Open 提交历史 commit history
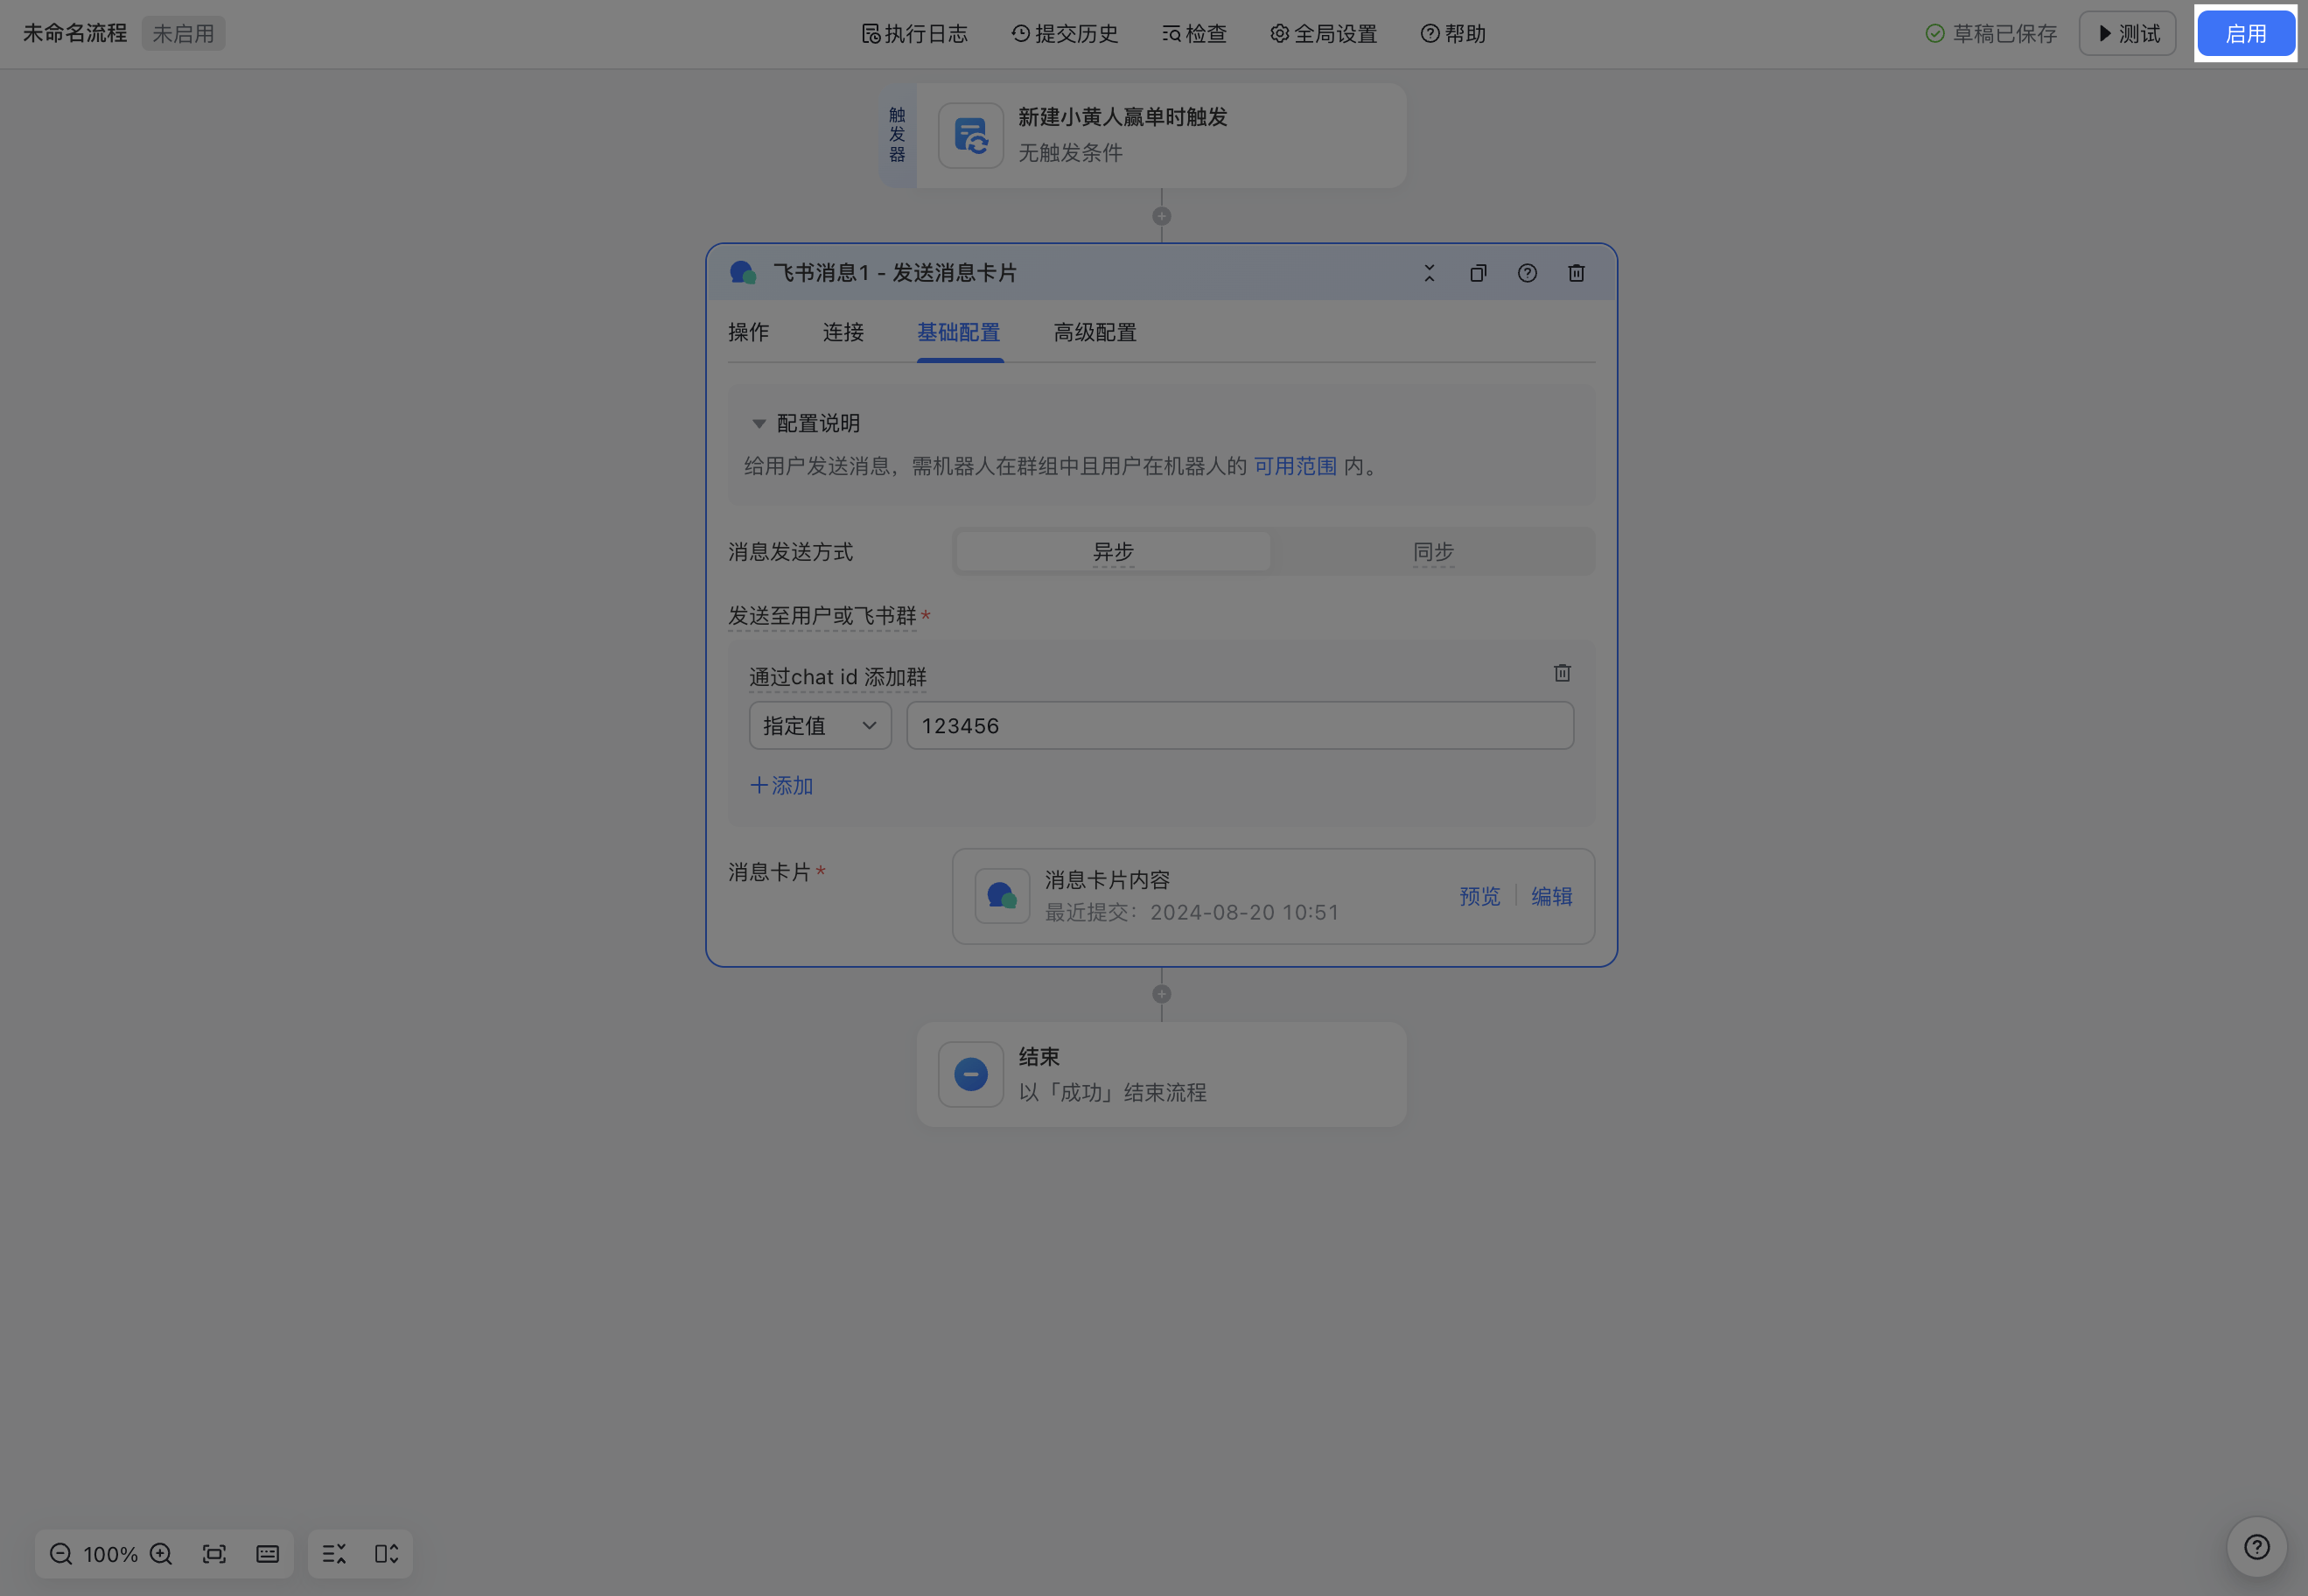 [x=1064, y=34]
